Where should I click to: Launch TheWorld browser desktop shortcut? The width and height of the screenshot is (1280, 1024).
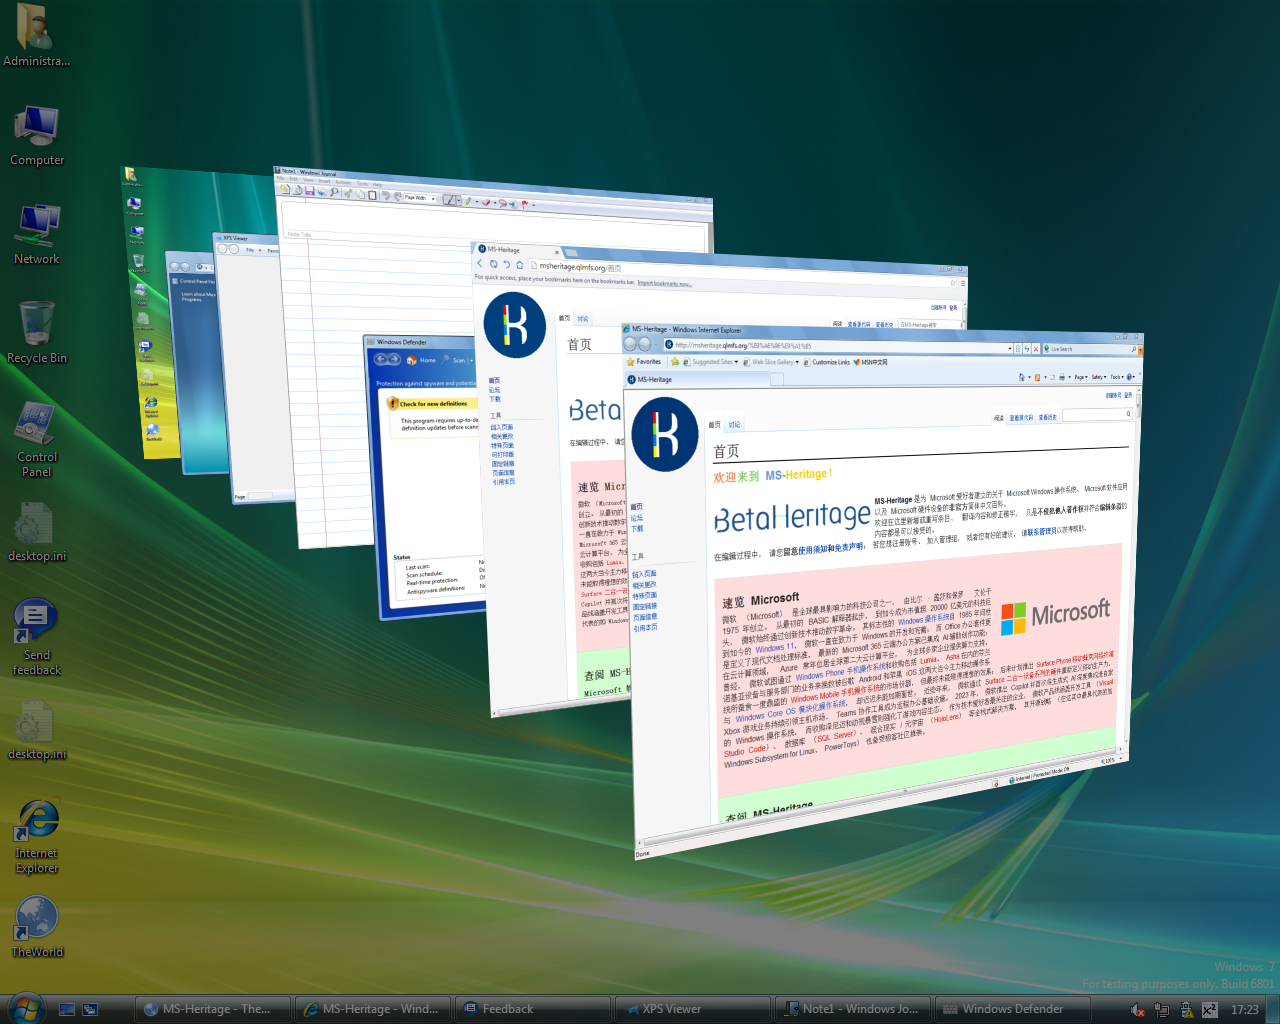(x=37, y=926)
